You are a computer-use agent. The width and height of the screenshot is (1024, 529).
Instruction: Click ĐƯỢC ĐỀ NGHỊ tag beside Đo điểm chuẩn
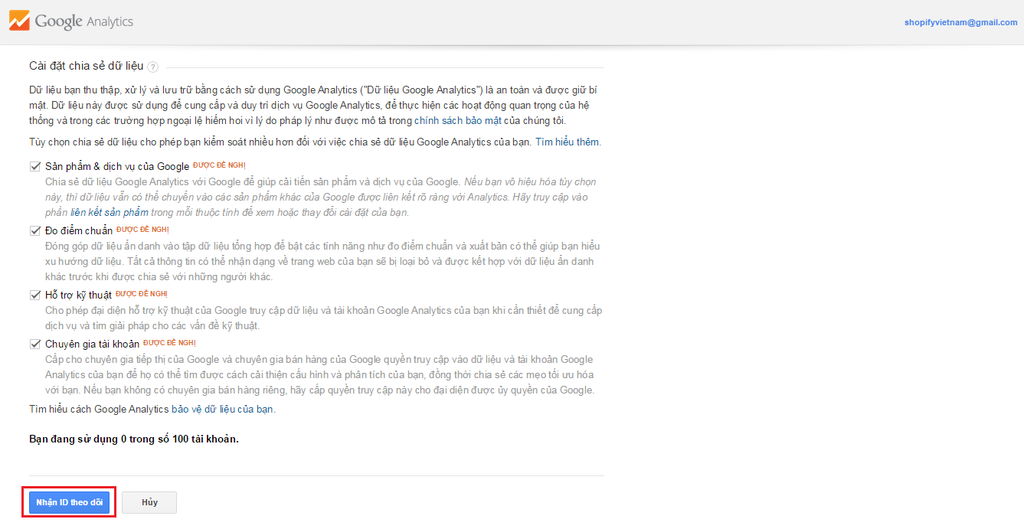pyautogui.click(x=142, y=230)
